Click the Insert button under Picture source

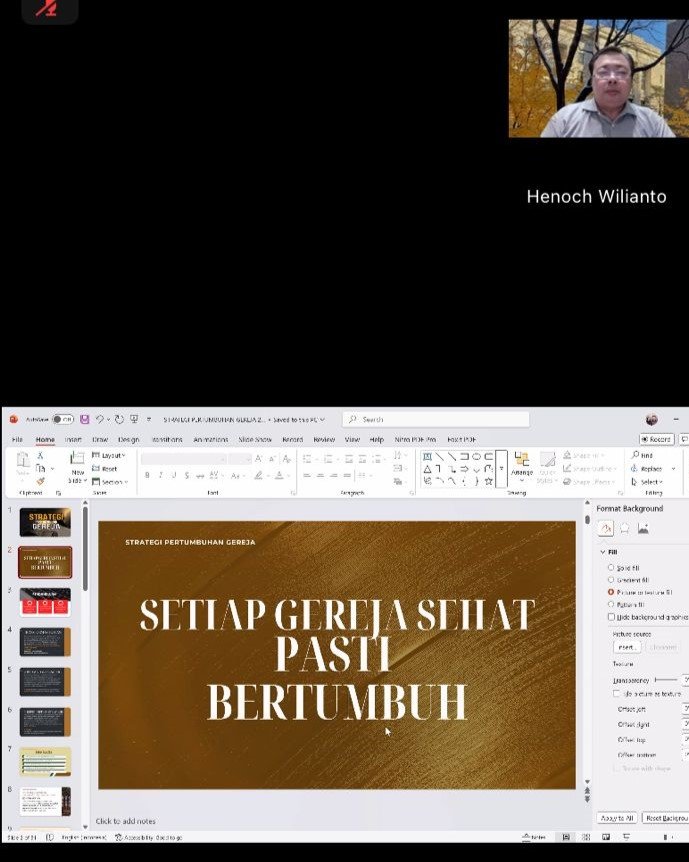click(x=626, y=647)
